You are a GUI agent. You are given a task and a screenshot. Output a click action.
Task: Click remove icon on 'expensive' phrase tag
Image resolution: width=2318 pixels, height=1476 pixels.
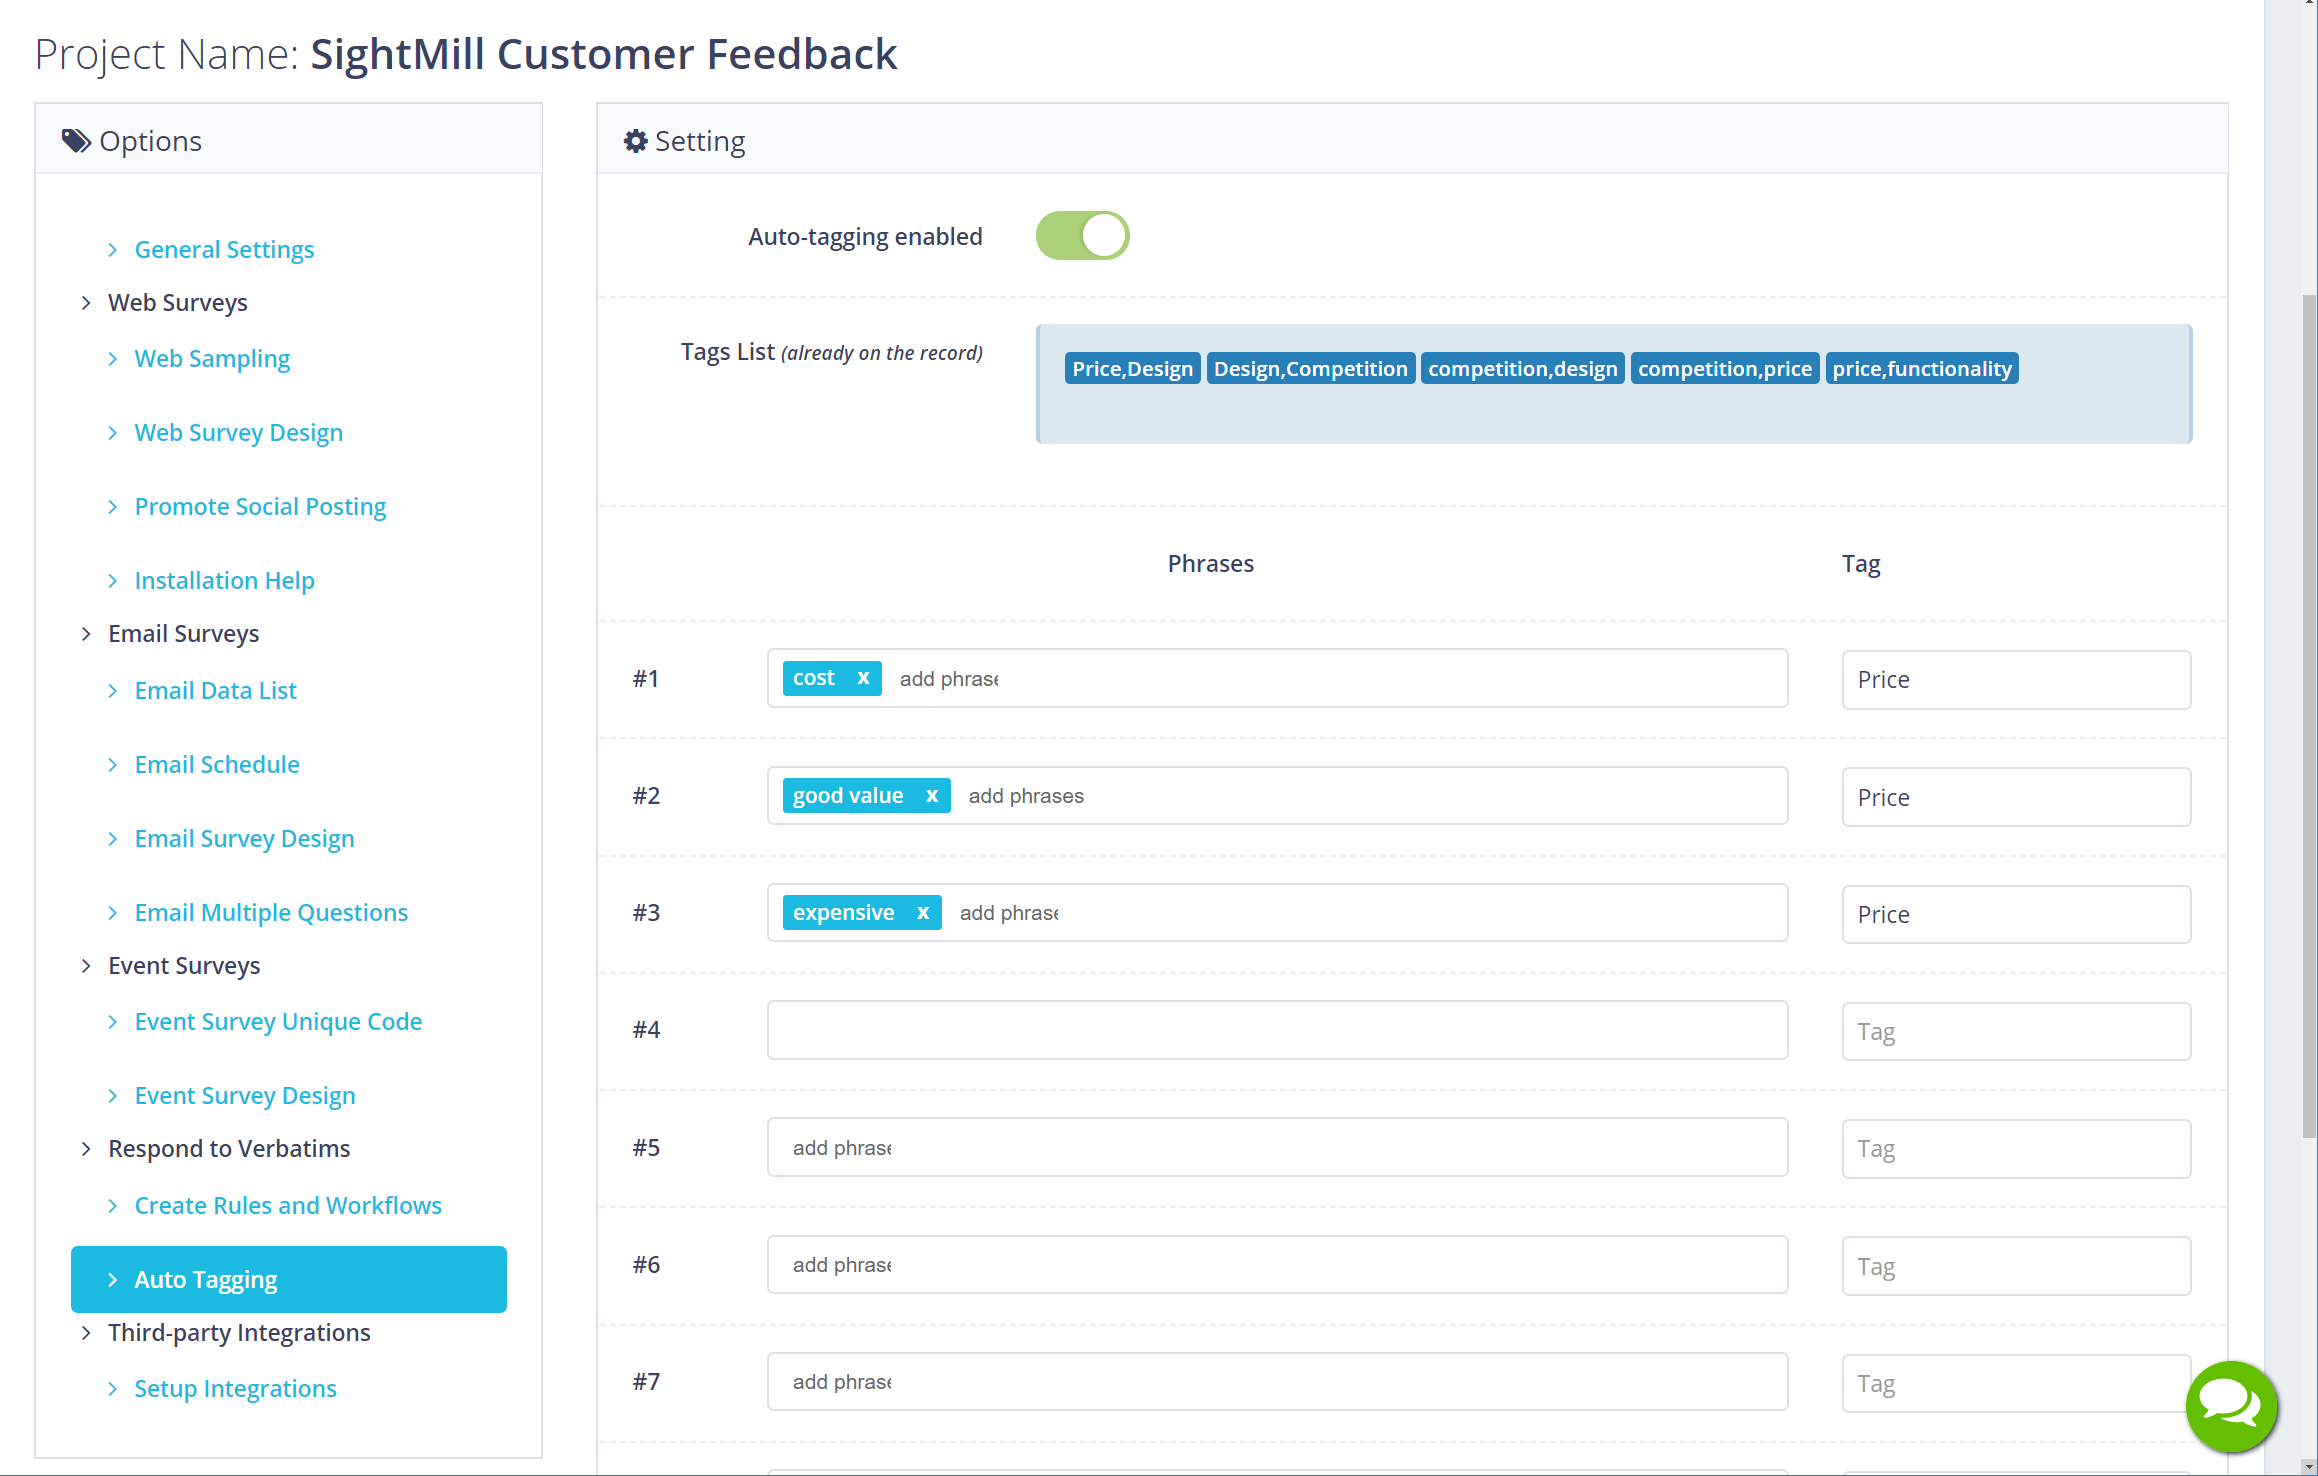tap(922, 912)
